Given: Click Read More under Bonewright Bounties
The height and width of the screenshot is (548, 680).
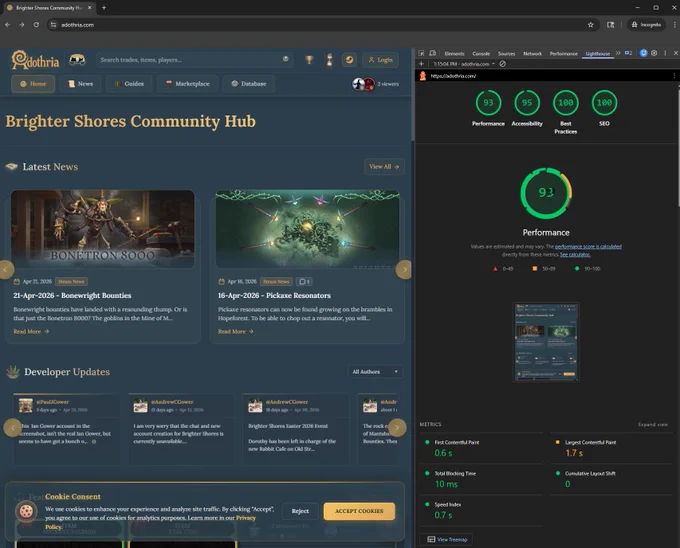Looking at the screenshot, I should tap(31, 331).
